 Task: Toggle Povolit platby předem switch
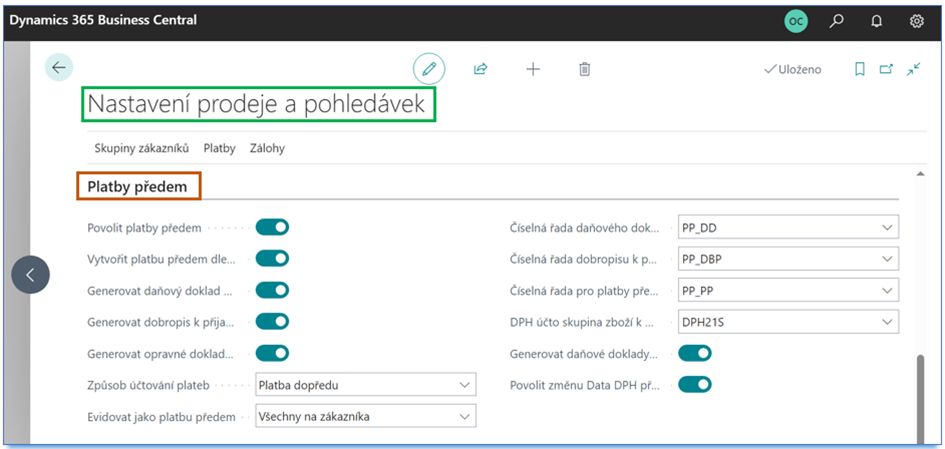(272, 227)
